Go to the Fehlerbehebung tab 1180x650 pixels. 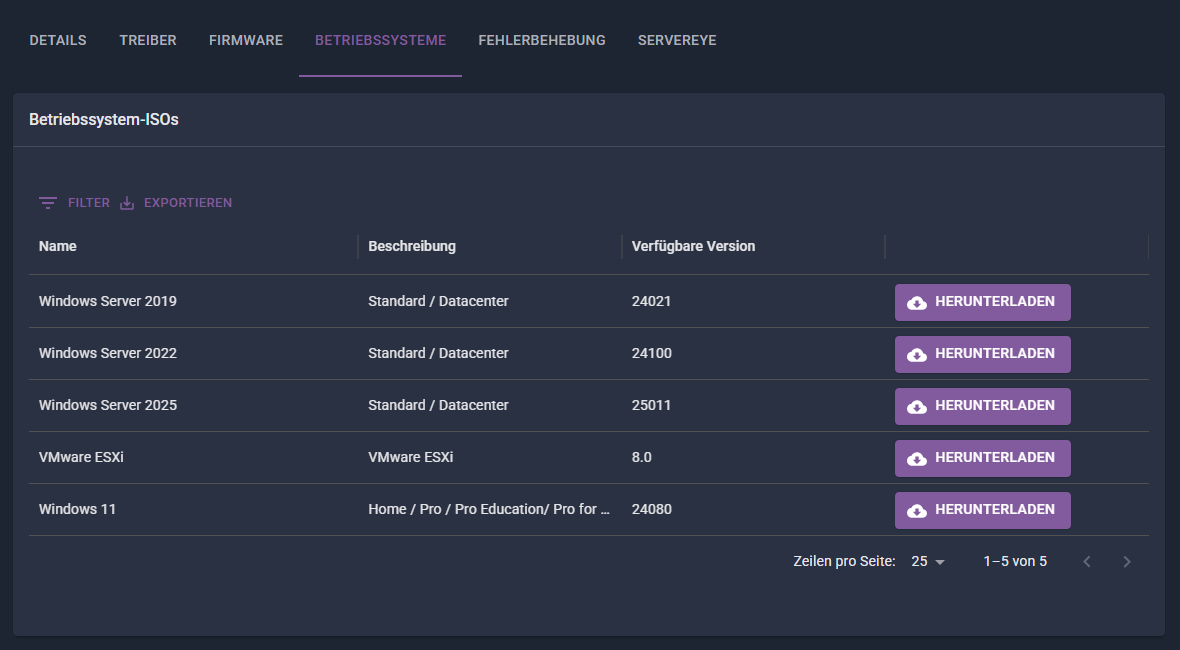click(542, 41)
